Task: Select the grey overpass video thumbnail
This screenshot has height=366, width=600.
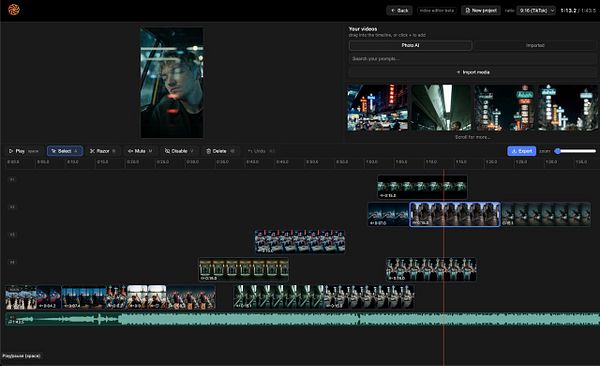Action: coord(441,108)
